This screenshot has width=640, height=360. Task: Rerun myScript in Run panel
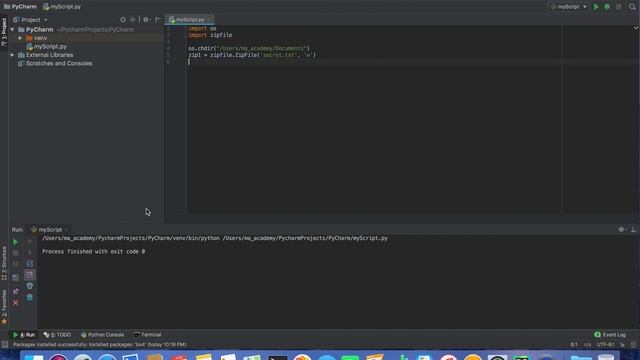coord(15,242)
